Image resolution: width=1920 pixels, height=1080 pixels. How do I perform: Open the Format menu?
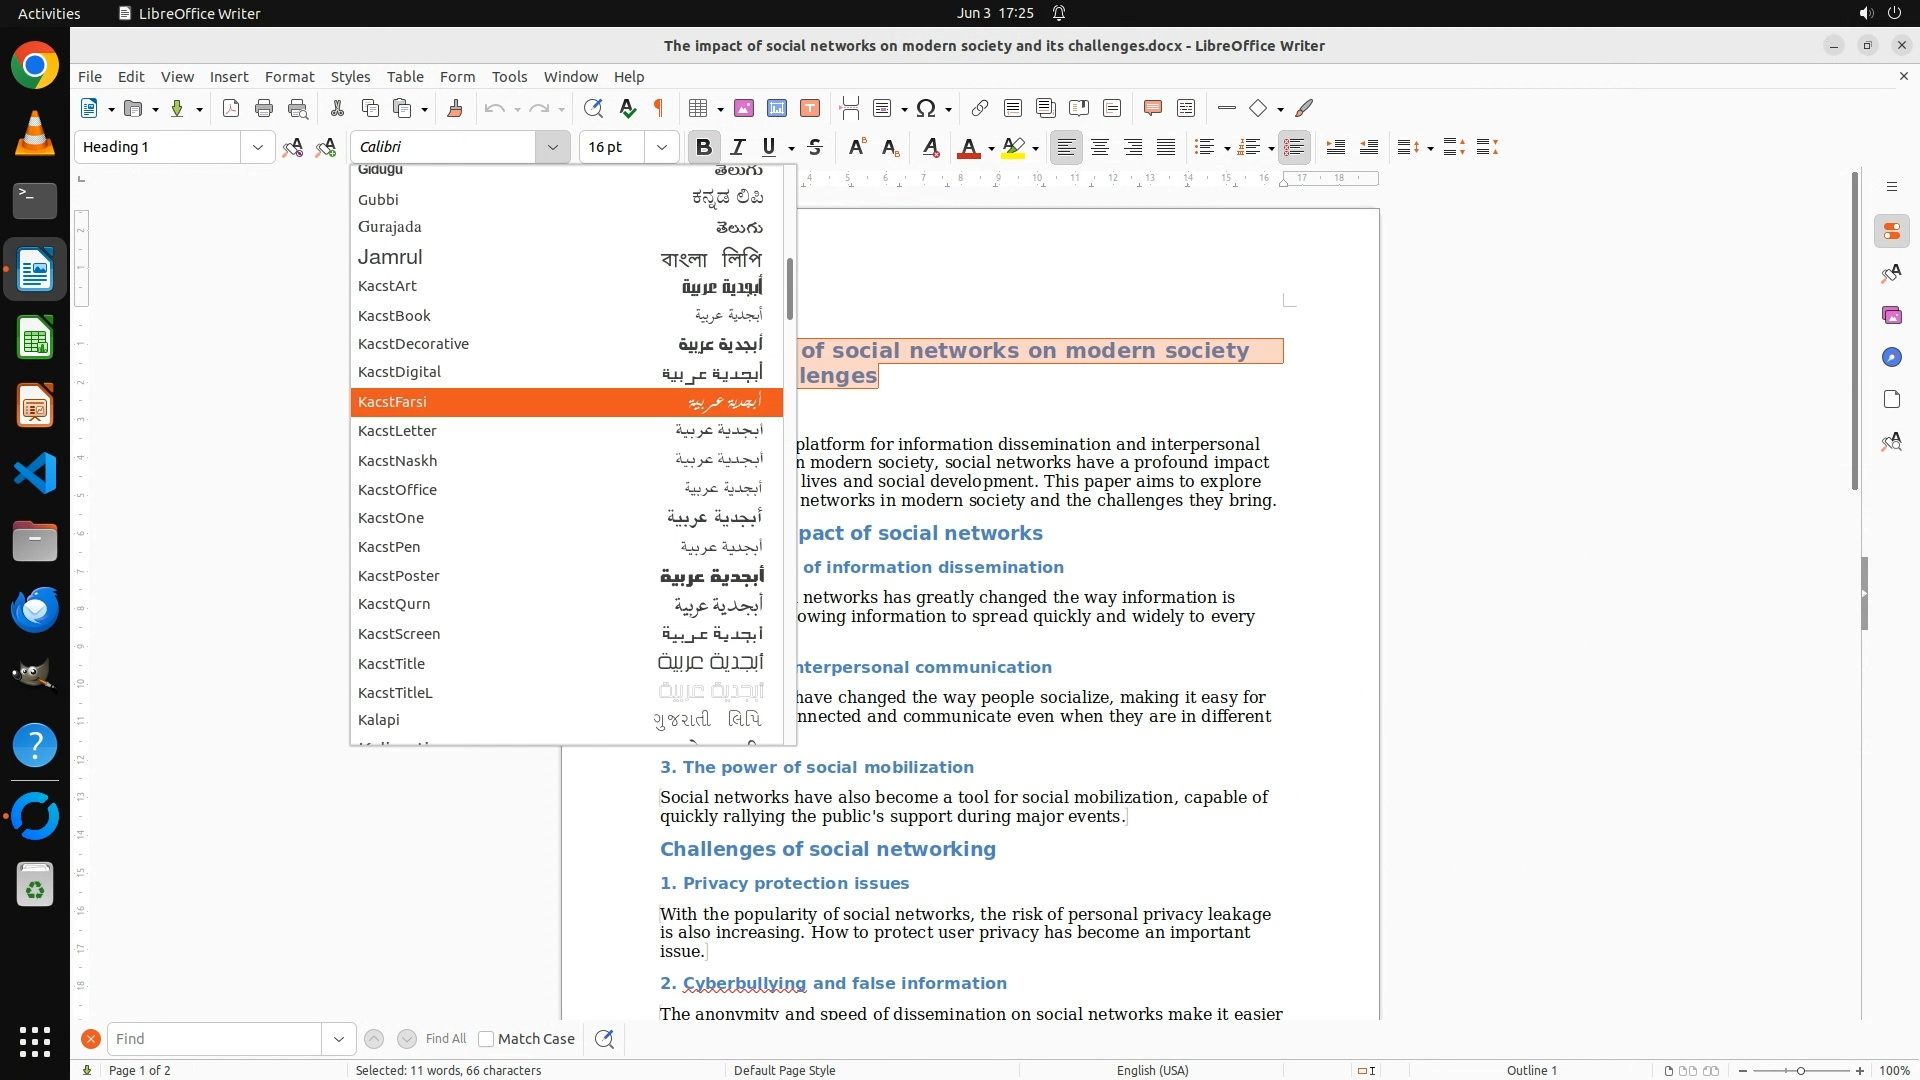[x=289, y=77]
